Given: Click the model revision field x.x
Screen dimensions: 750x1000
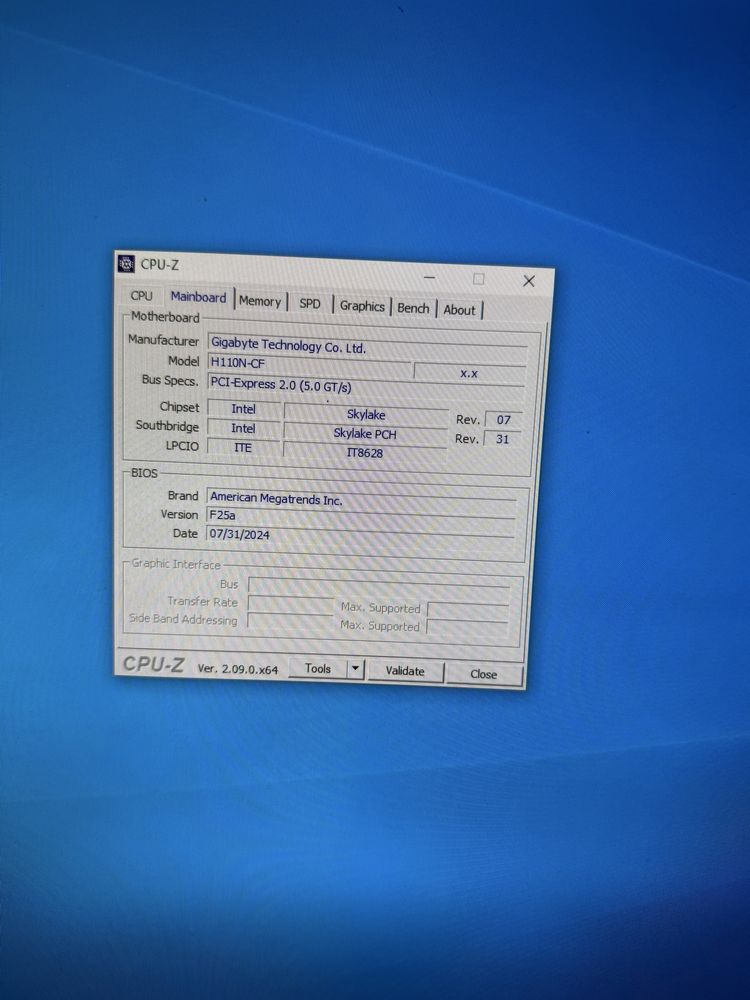Looking at the screenshot, I should (469, 373).
